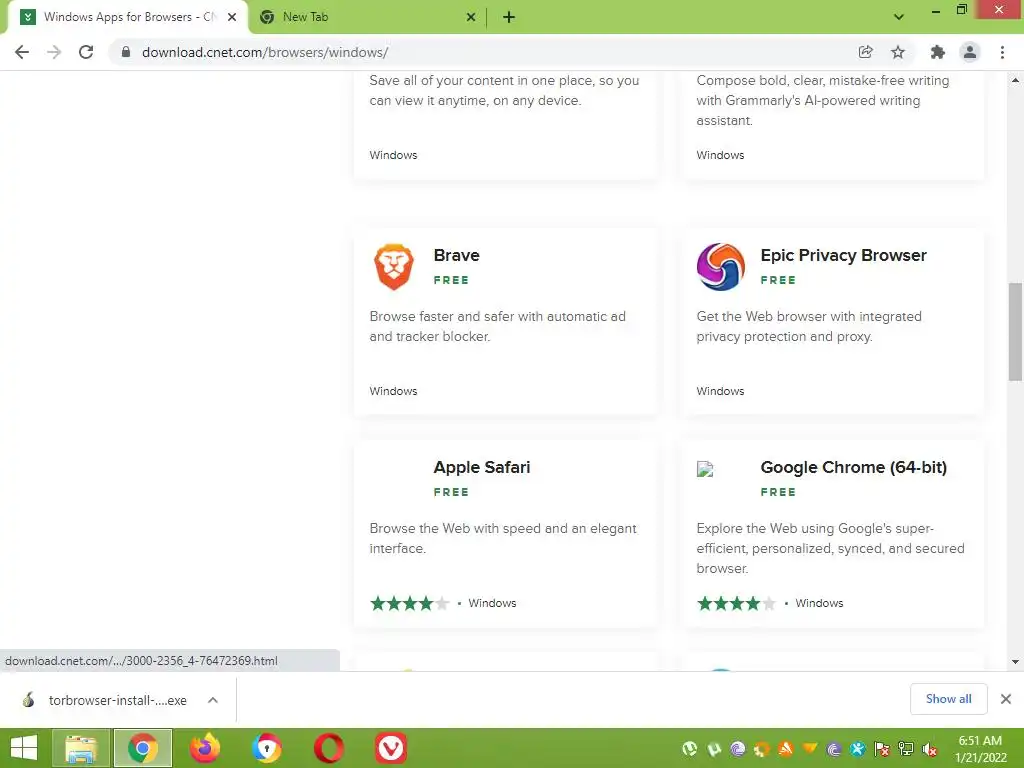1024x768 pixels.
Task: Launch Opera from the taskbar
Action: (329, 748)
